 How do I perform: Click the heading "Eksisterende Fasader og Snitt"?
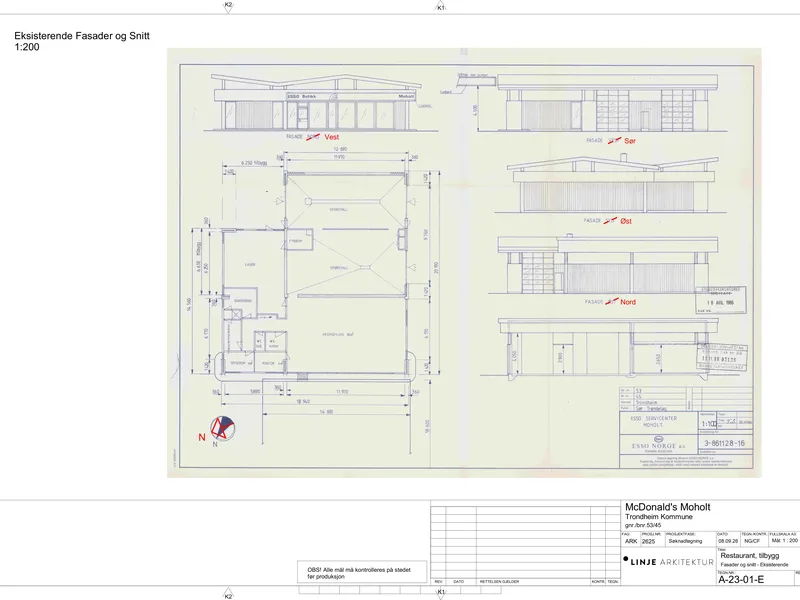pyautogui.click(x=82, y=36)
